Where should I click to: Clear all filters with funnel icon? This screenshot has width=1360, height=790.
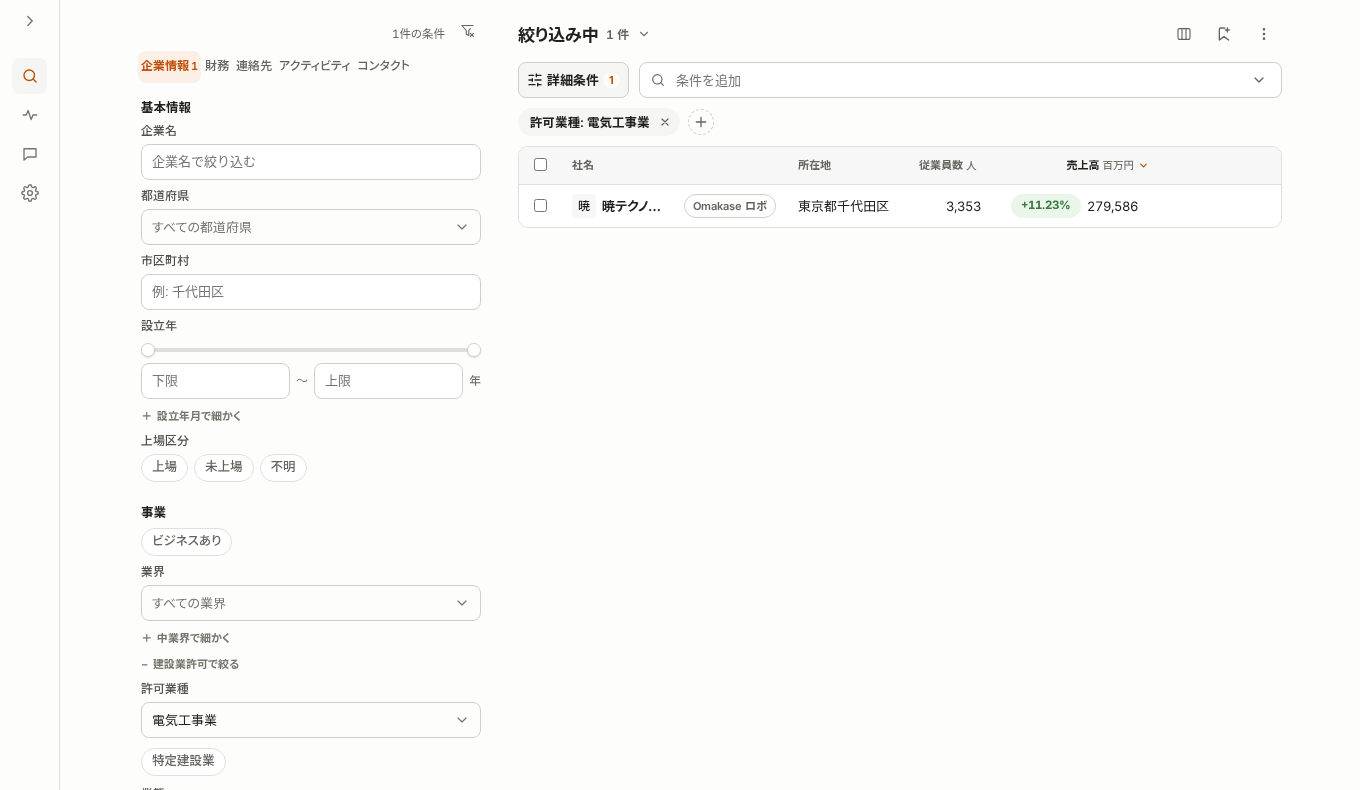tap(468, 32)
